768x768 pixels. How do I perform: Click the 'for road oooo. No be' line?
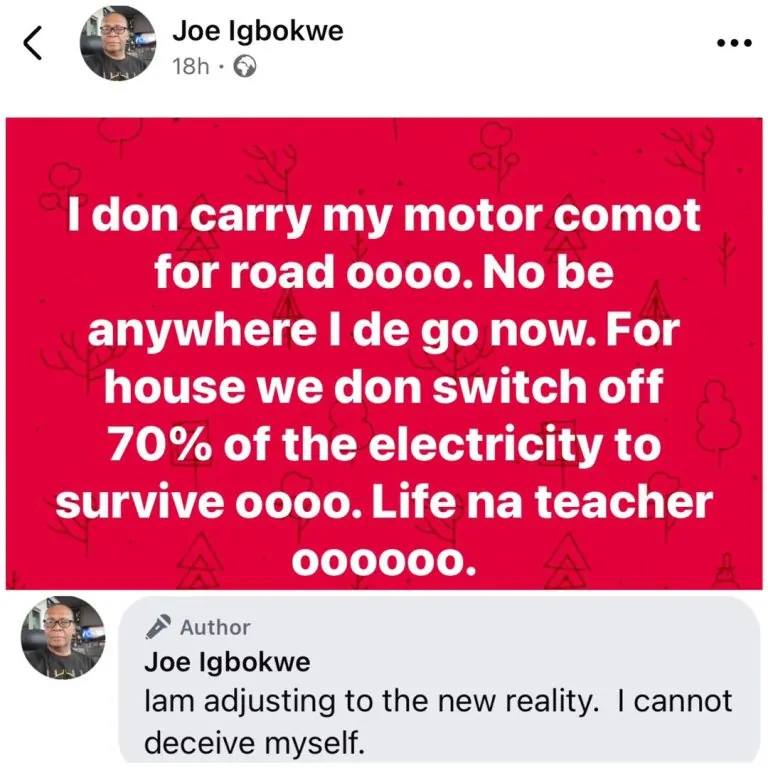tap(384, 272)
